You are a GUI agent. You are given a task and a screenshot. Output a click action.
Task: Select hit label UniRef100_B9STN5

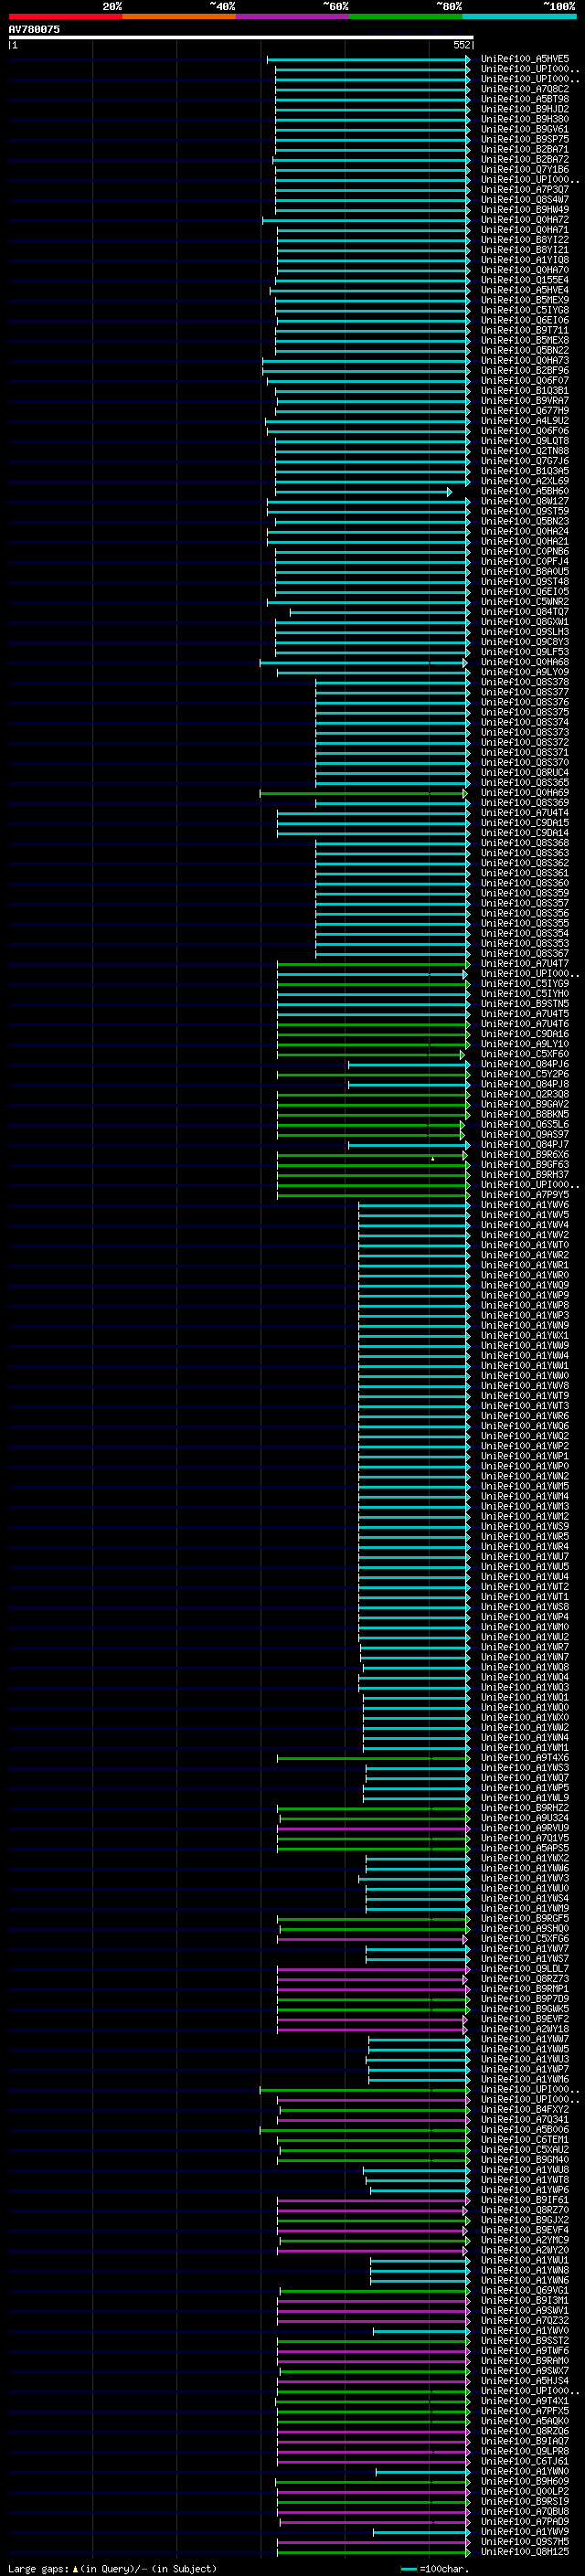coord(525,1004)
